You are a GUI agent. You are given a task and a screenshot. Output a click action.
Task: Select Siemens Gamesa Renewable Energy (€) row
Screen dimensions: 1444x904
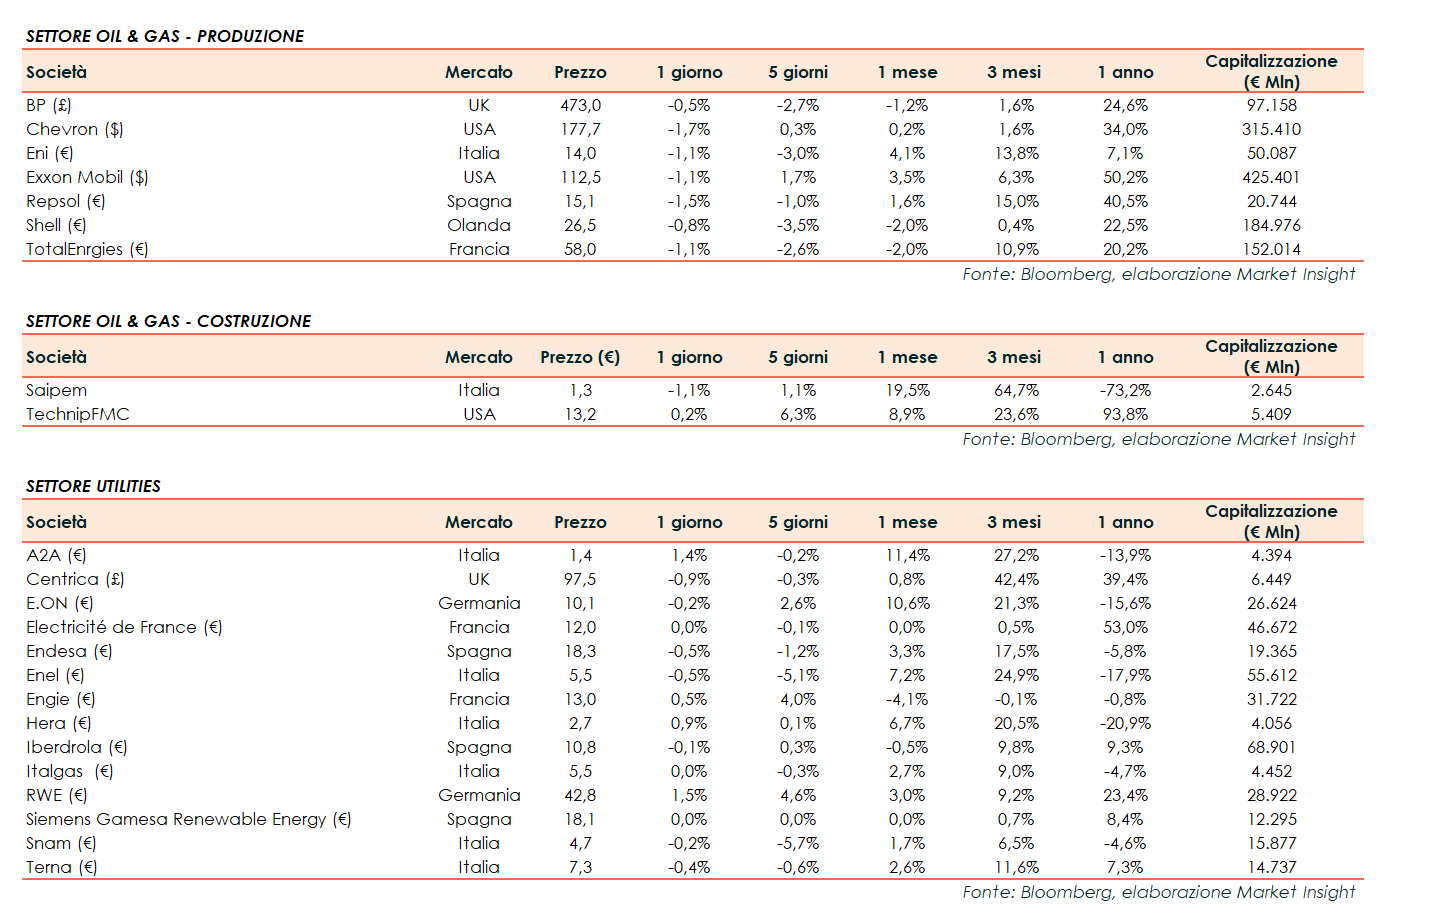188,819
